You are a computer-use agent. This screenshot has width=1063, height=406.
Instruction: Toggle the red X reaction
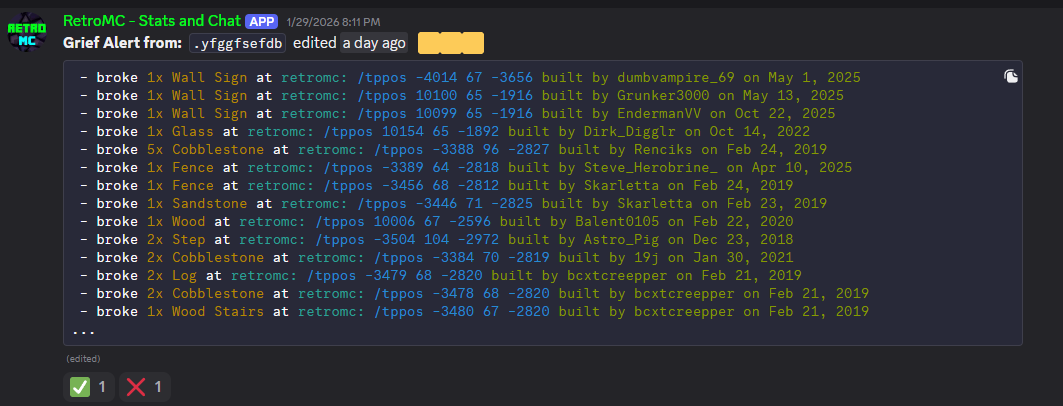(146, 386)
